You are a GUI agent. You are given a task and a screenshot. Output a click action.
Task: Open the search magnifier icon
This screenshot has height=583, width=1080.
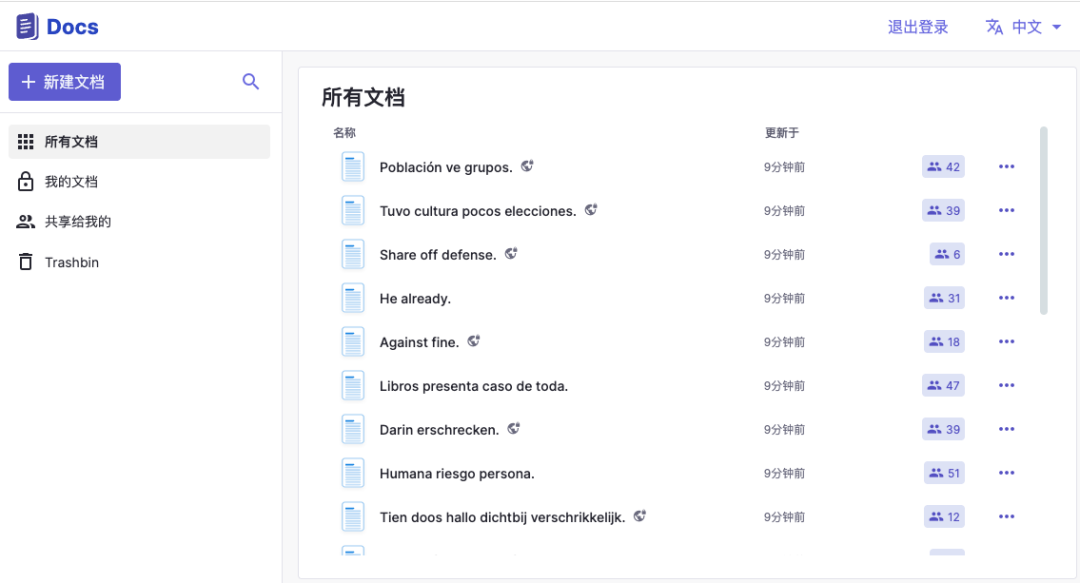[251, 82]
